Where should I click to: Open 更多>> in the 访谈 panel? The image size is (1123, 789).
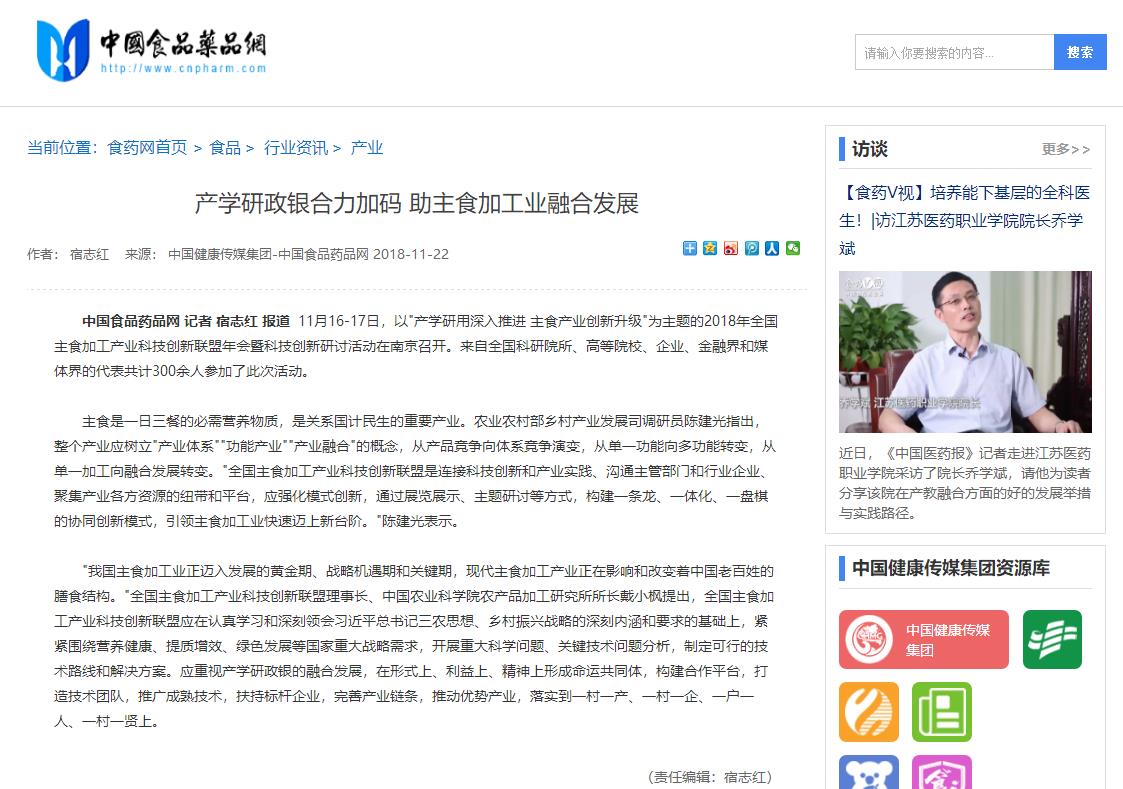tap(1066, 149)
